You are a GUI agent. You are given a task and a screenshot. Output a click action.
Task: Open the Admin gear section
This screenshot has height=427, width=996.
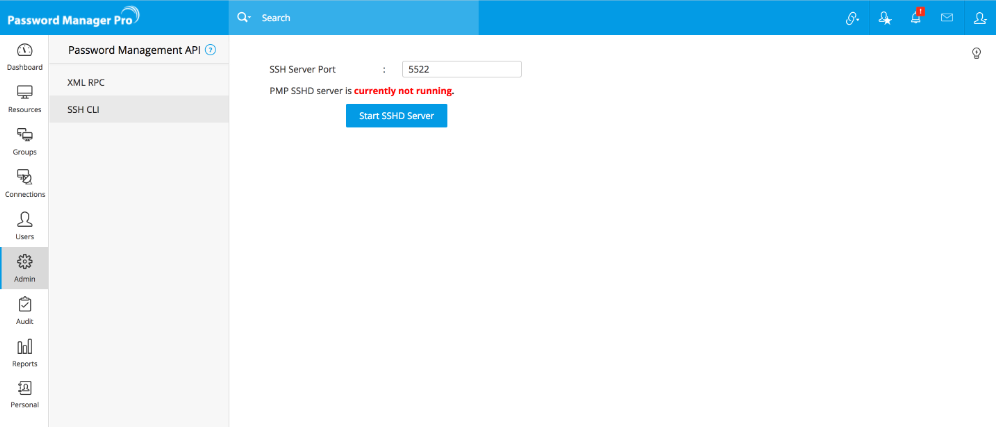click(24, 268)
